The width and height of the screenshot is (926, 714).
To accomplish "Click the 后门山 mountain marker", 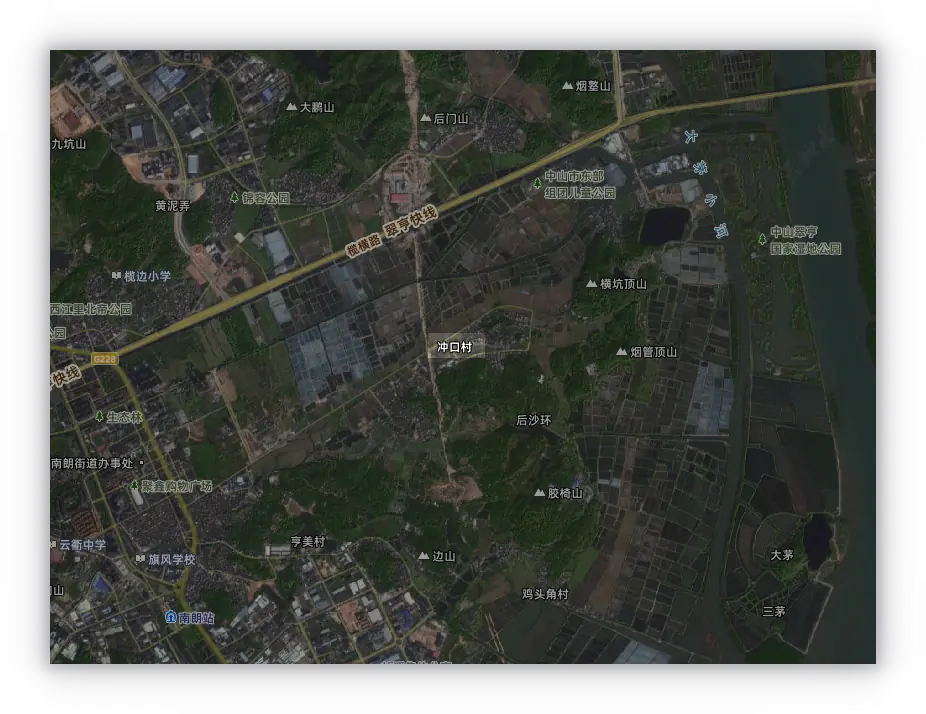I will pos(425,119).
